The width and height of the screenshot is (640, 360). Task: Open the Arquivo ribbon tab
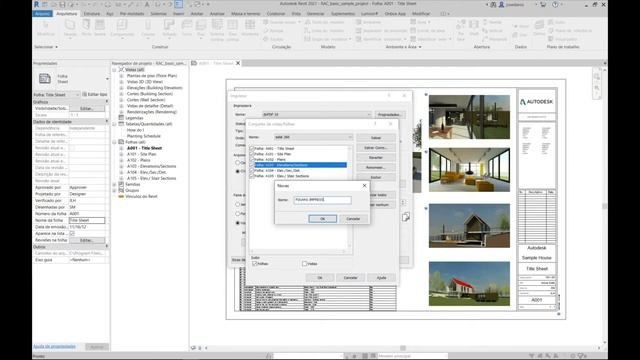(x=42, y=13)
